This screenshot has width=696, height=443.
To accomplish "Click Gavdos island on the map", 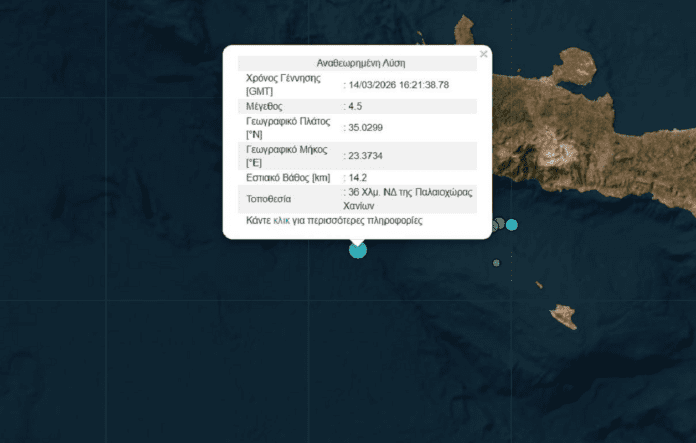I will [x=564, y=317].
